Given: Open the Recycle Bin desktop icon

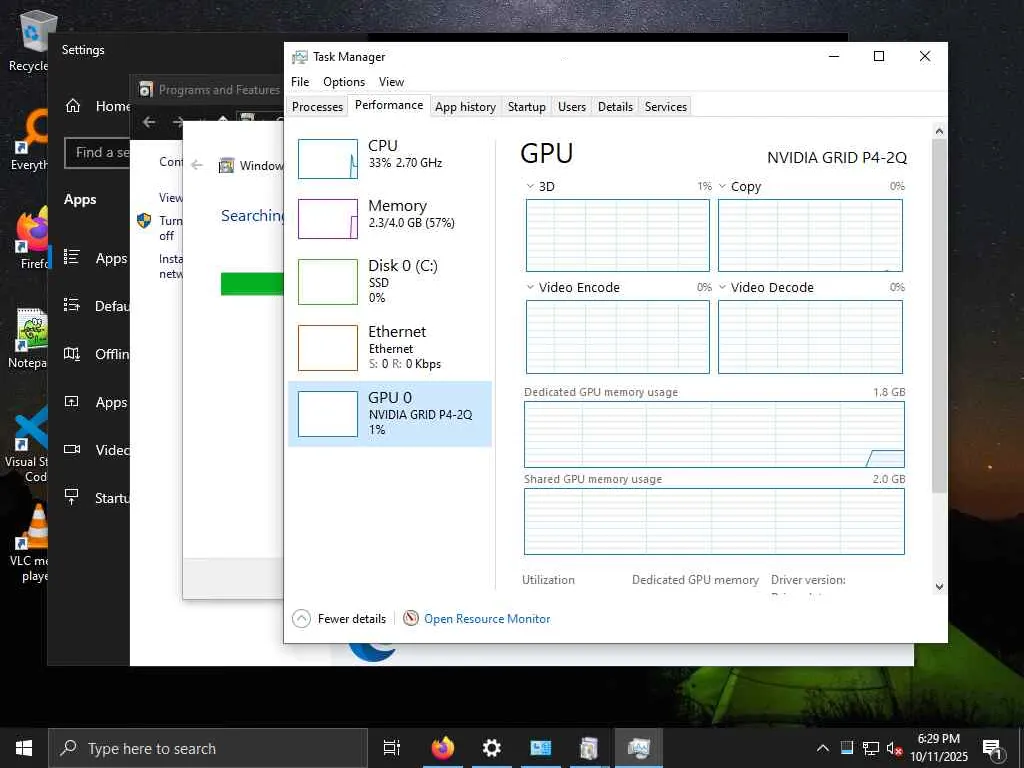Looking at the screenshot, I should (x=30, y=40).
